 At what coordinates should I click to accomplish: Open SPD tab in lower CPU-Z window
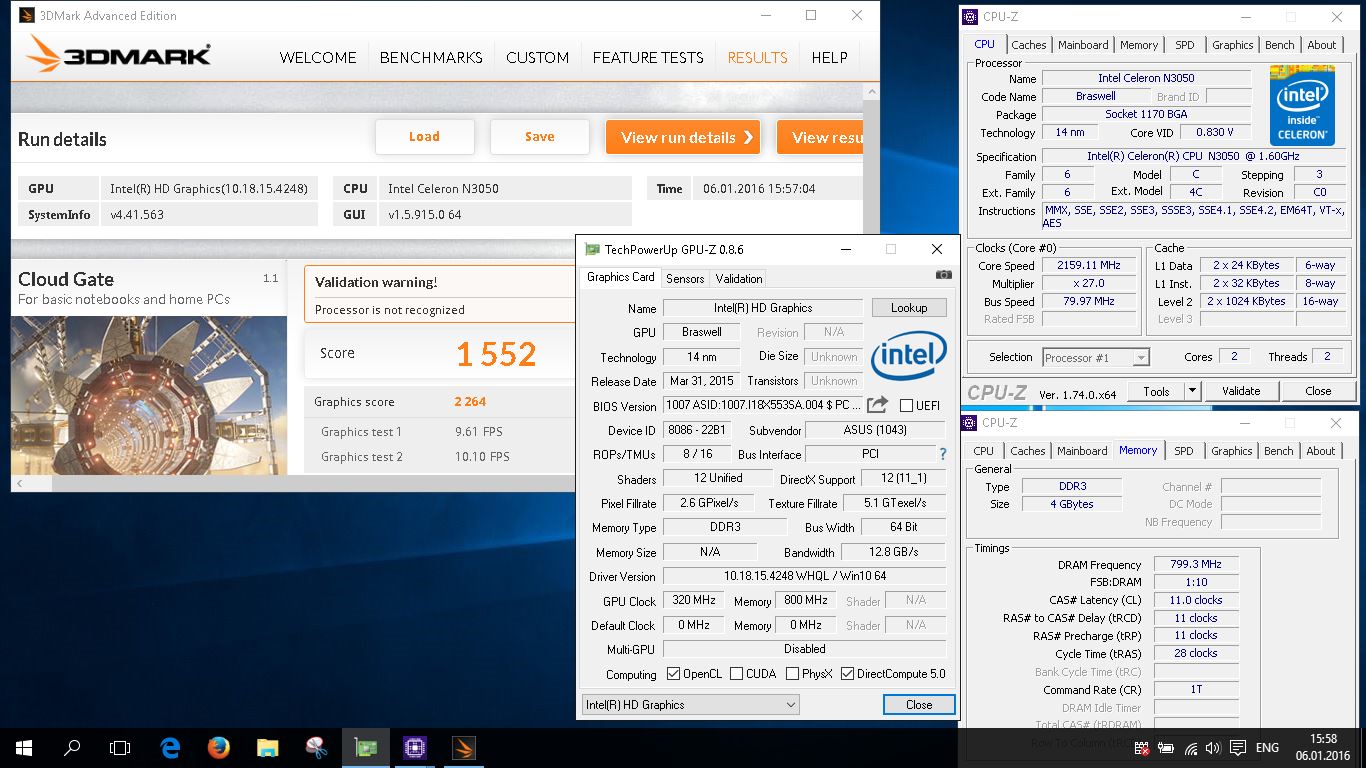tap(1184, 451)
